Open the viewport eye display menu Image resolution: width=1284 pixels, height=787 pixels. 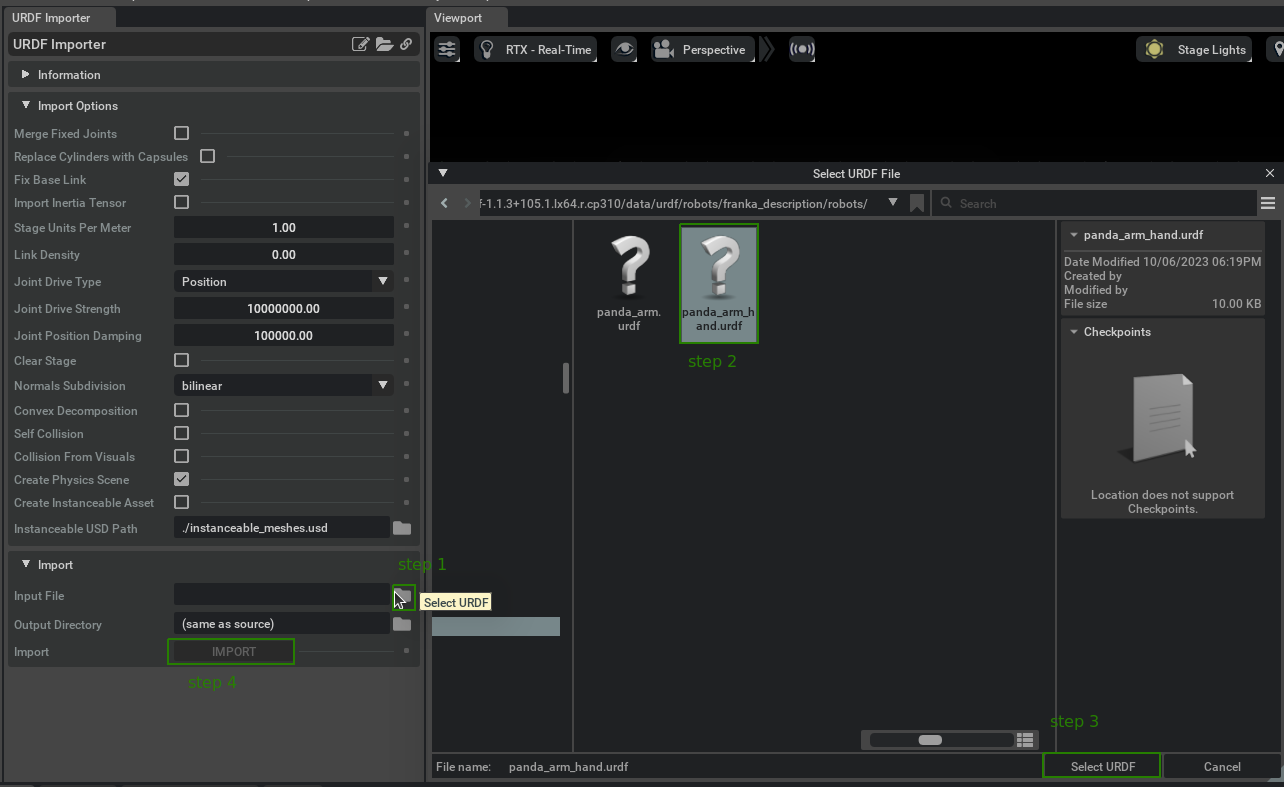click(624, 49)
